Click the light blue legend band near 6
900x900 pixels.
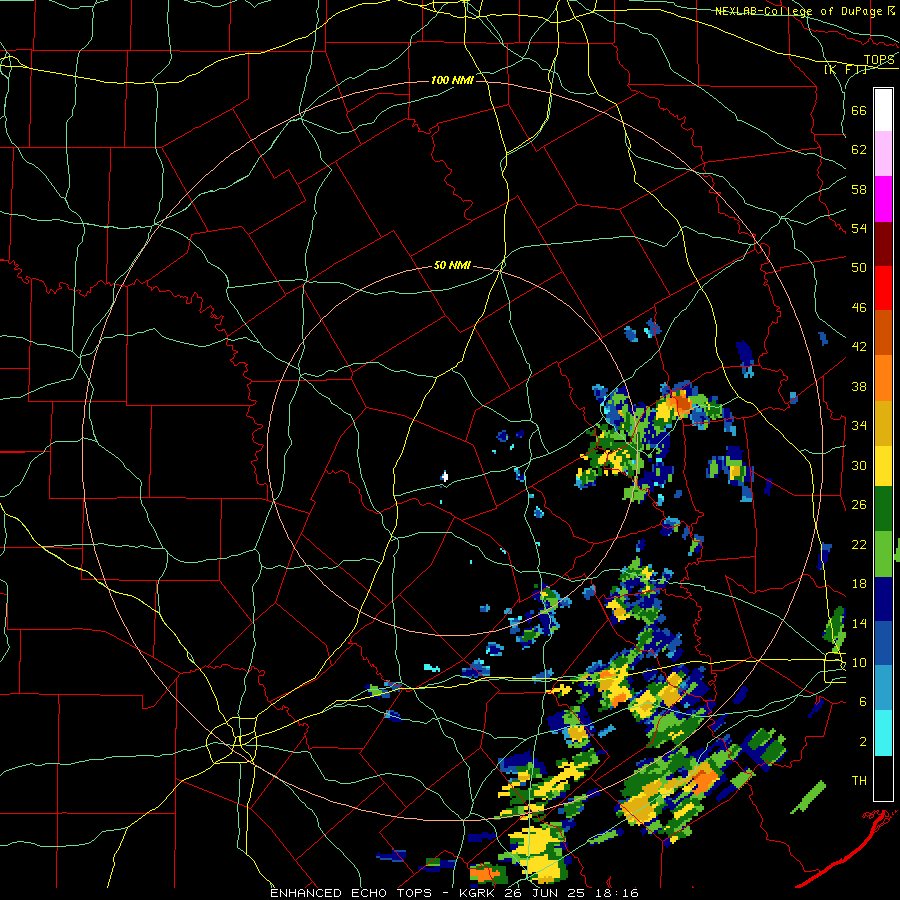click(883, 688)
